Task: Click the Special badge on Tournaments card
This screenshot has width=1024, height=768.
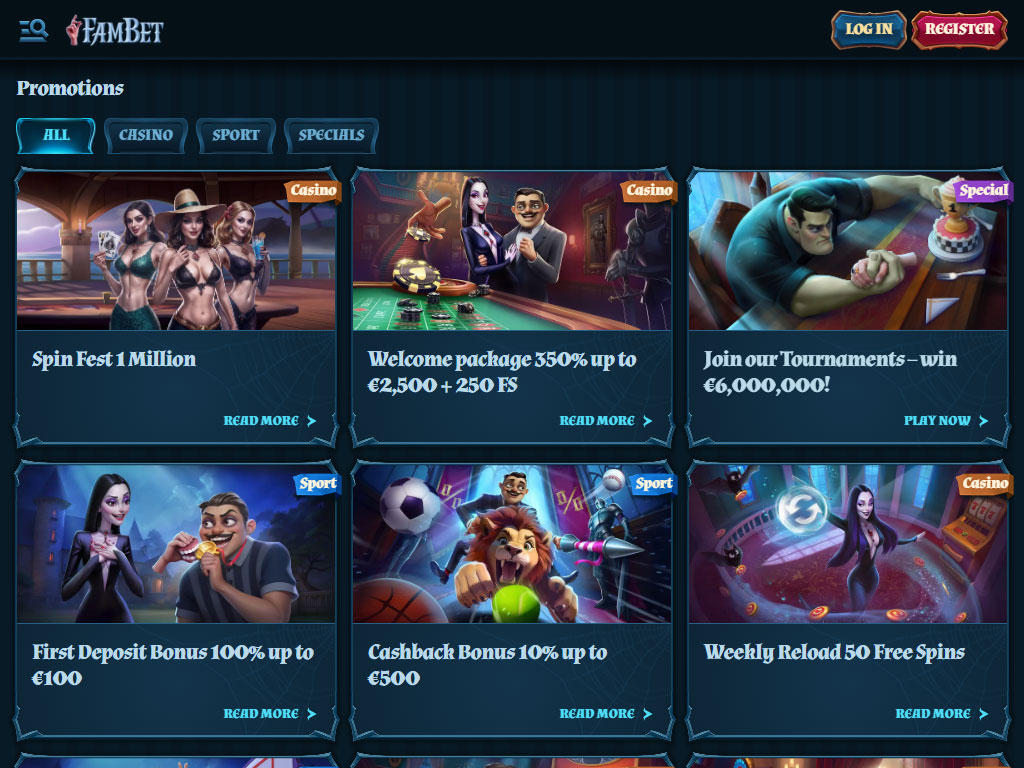Action: tap(983, 190)
